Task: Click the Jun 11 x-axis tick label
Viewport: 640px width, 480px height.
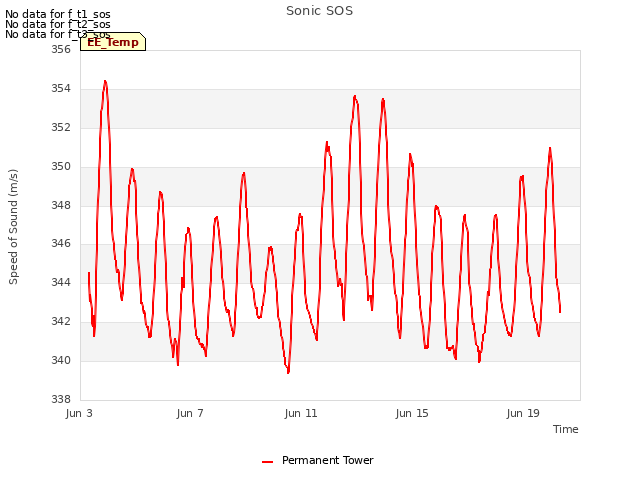Action: 301,413
